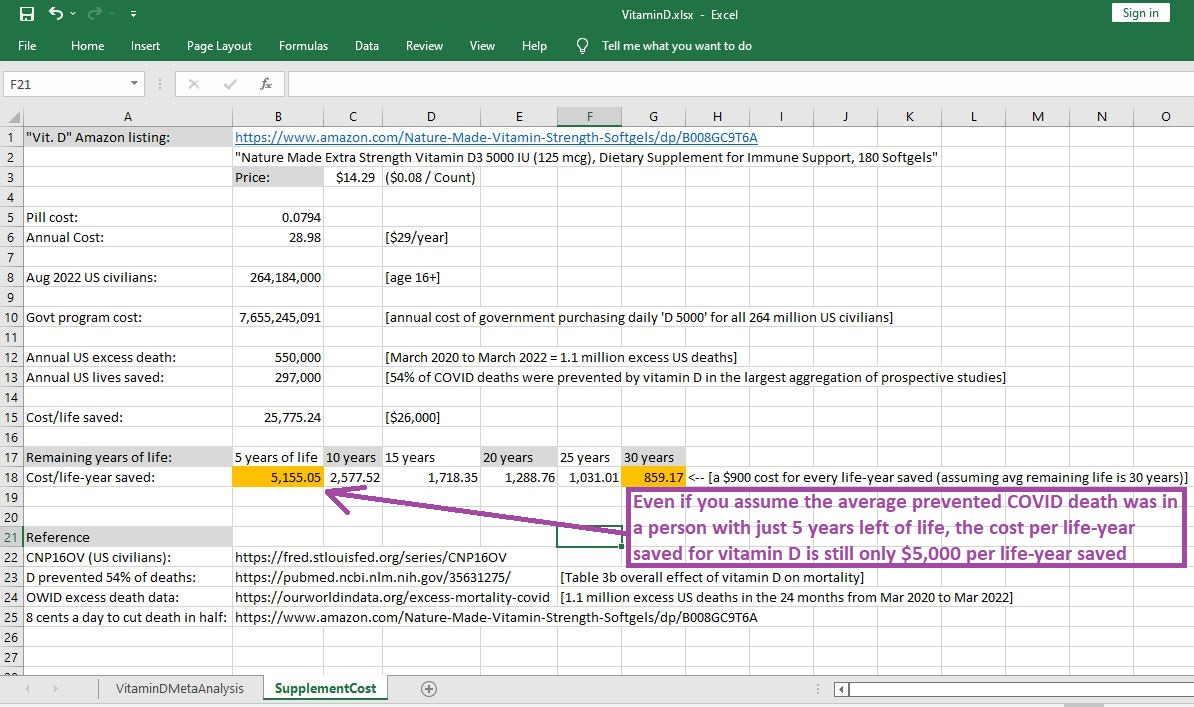Click the orange cell 859.17
1194x707 pixels.
click(653, 478)
